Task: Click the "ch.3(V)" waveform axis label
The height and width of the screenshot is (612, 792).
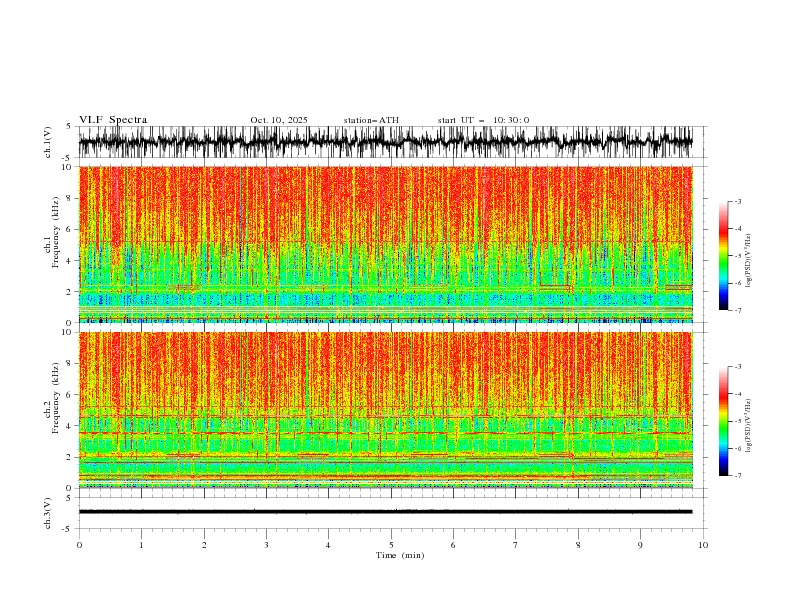Action: coord(48,513)
